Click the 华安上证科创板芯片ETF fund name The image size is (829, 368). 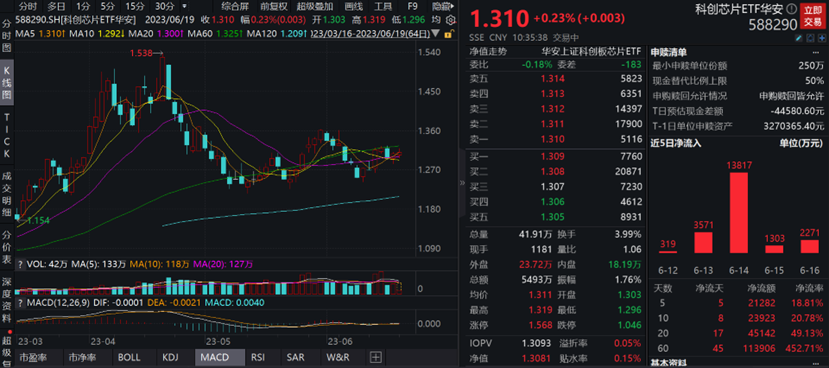(x=591, y=52)
